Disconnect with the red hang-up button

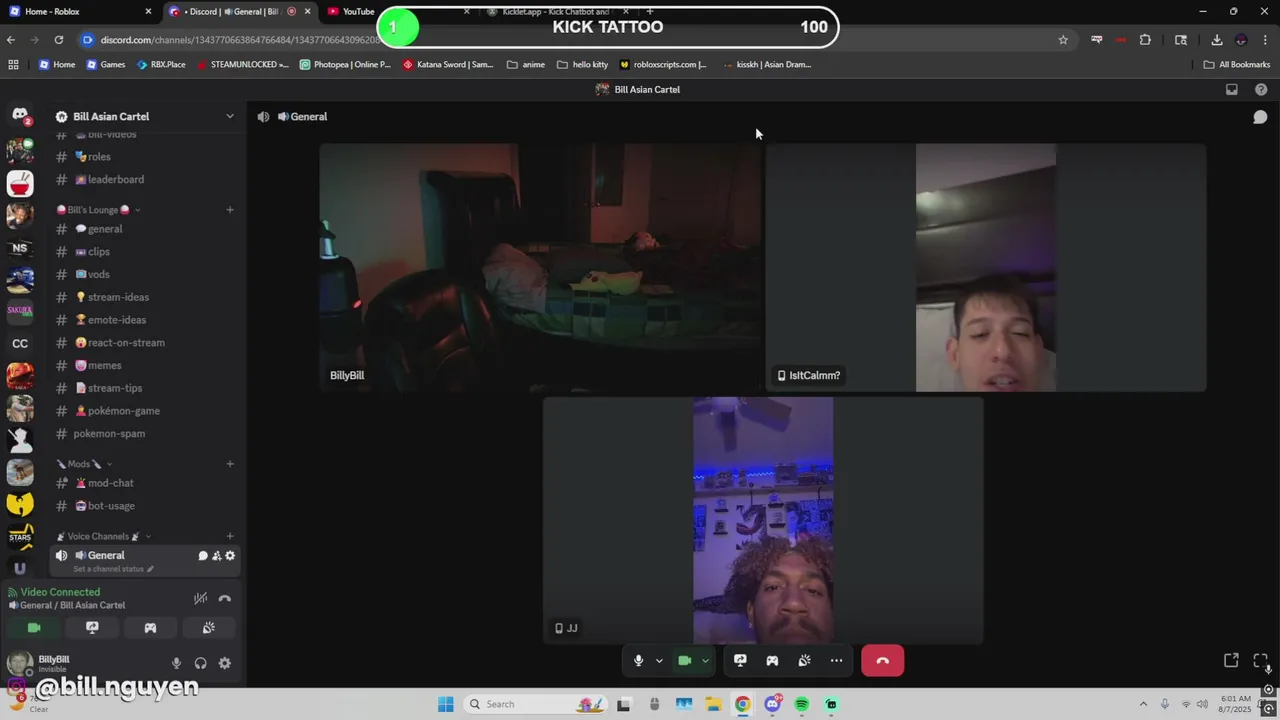882,660
